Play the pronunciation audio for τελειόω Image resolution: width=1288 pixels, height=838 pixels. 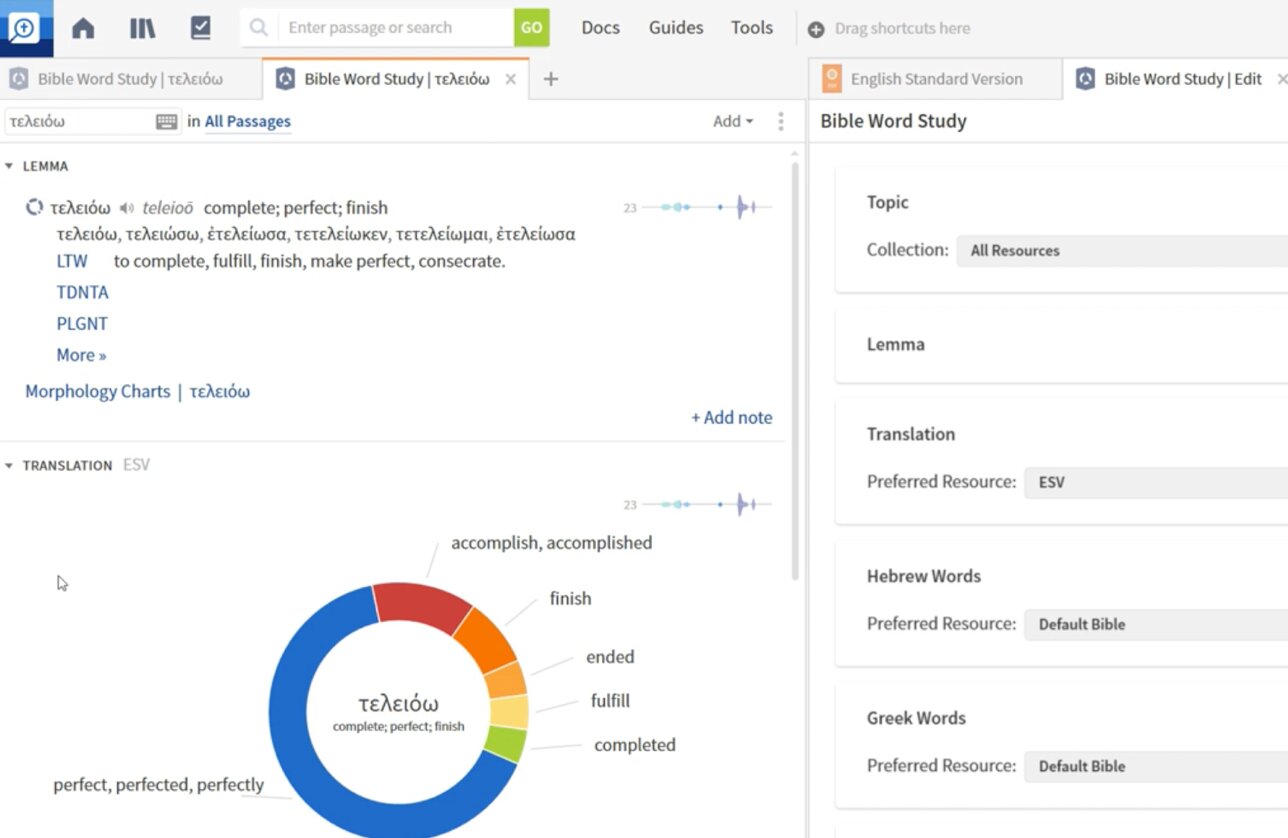pos(126,208)
